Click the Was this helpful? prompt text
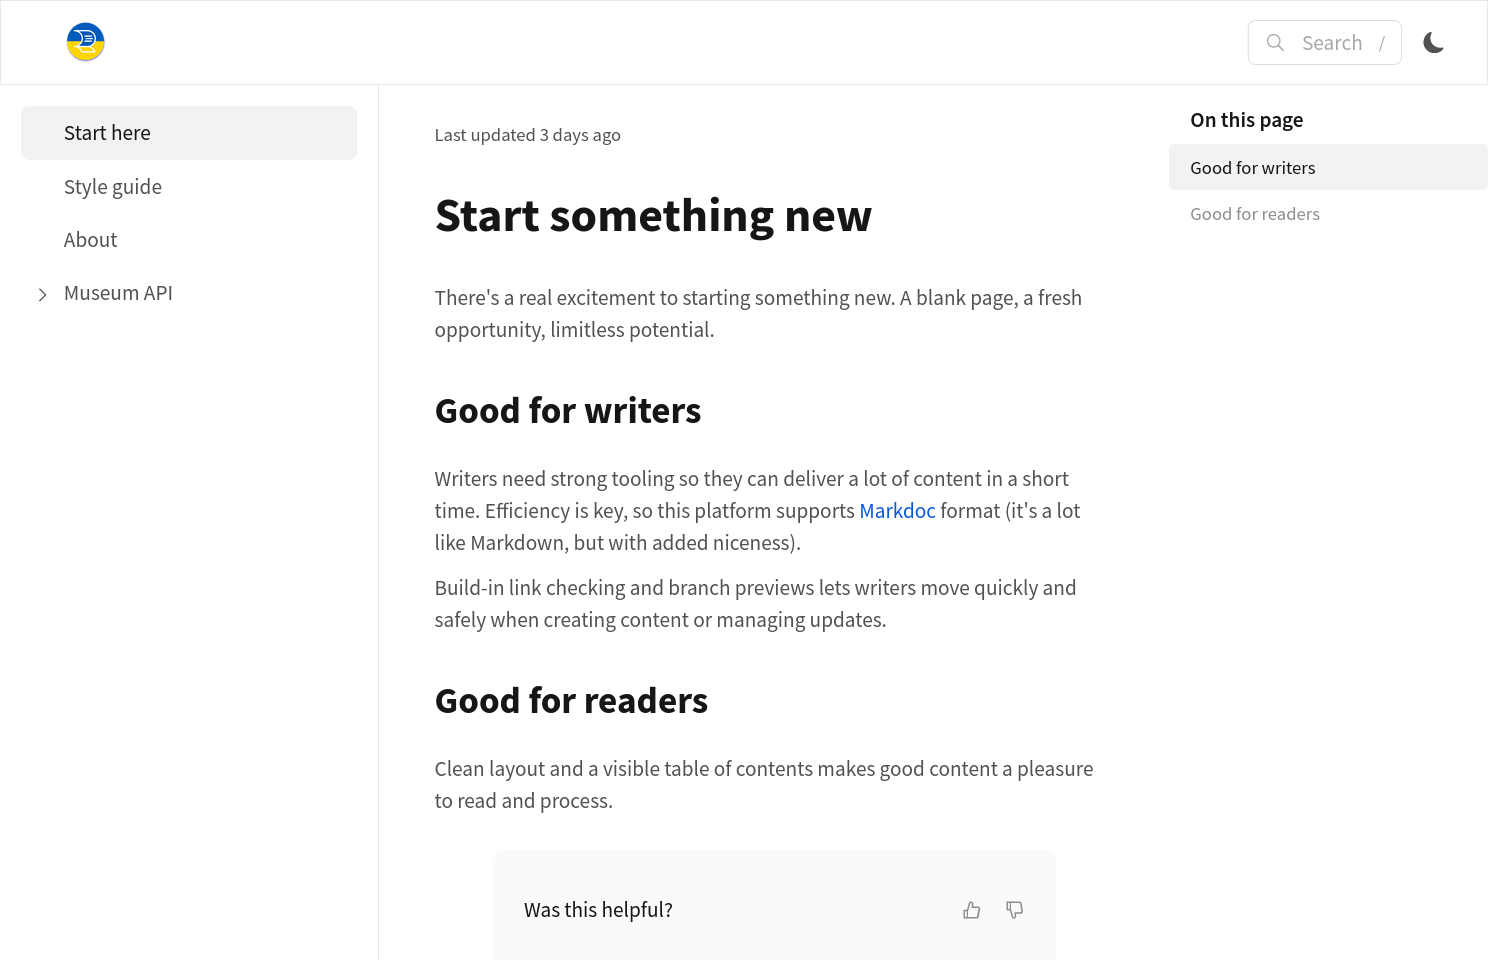The width and height of the screenshot is (1492, 960). pos(598,910)
